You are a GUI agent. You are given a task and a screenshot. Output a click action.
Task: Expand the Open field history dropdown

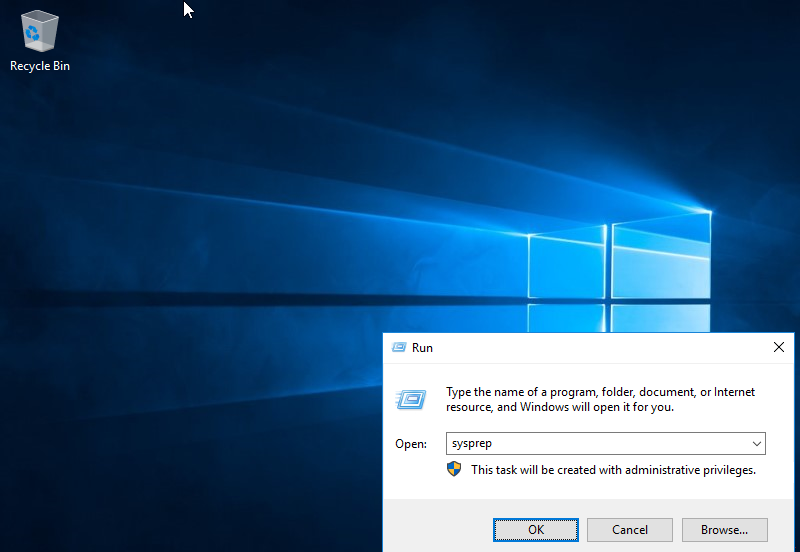click(757, 443)
